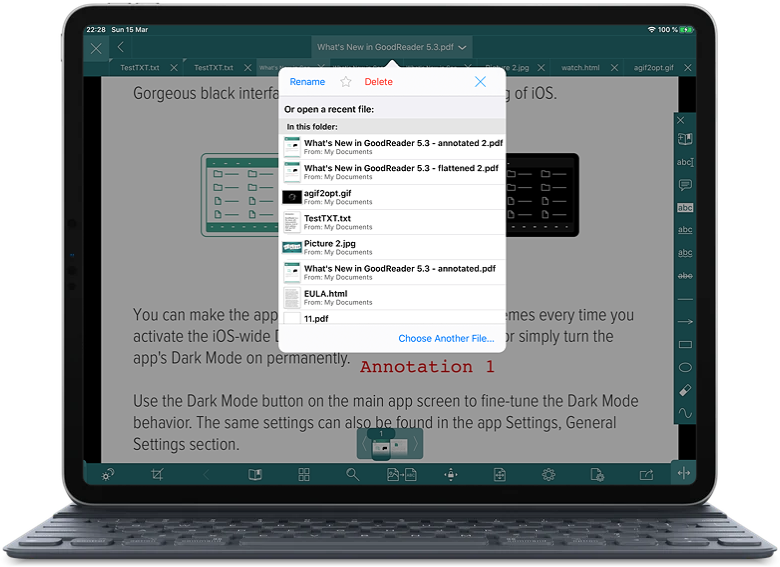780x567 pixels.
Task: Close the document viewer with the top-left X
Action: pyautogui.click(x=96, y=48)
